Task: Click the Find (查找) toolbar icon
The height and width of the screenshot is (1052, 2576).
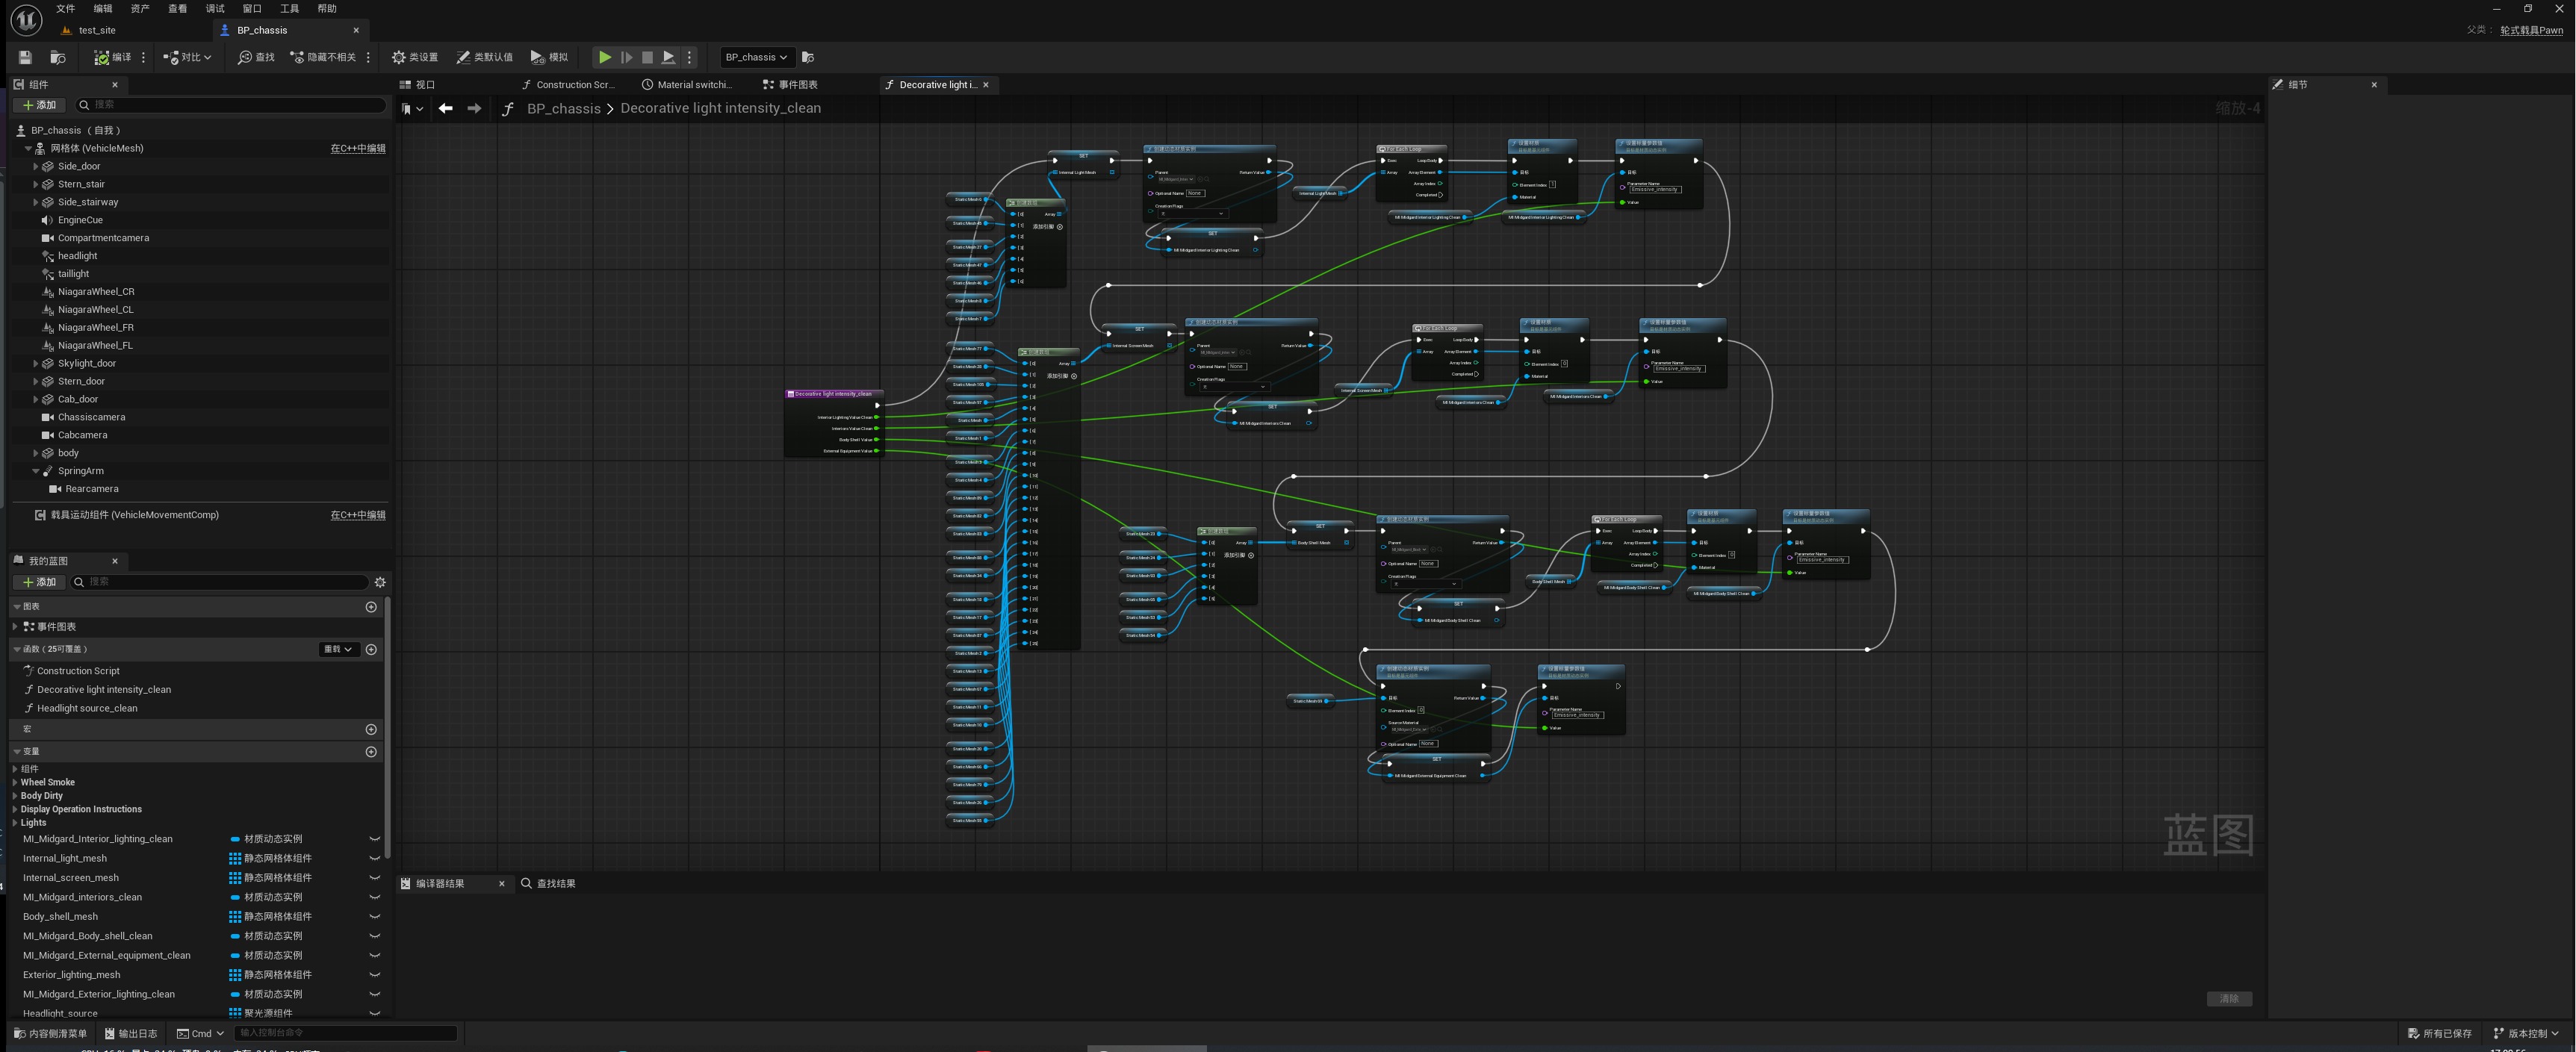Action: click(x=256, y=57)
